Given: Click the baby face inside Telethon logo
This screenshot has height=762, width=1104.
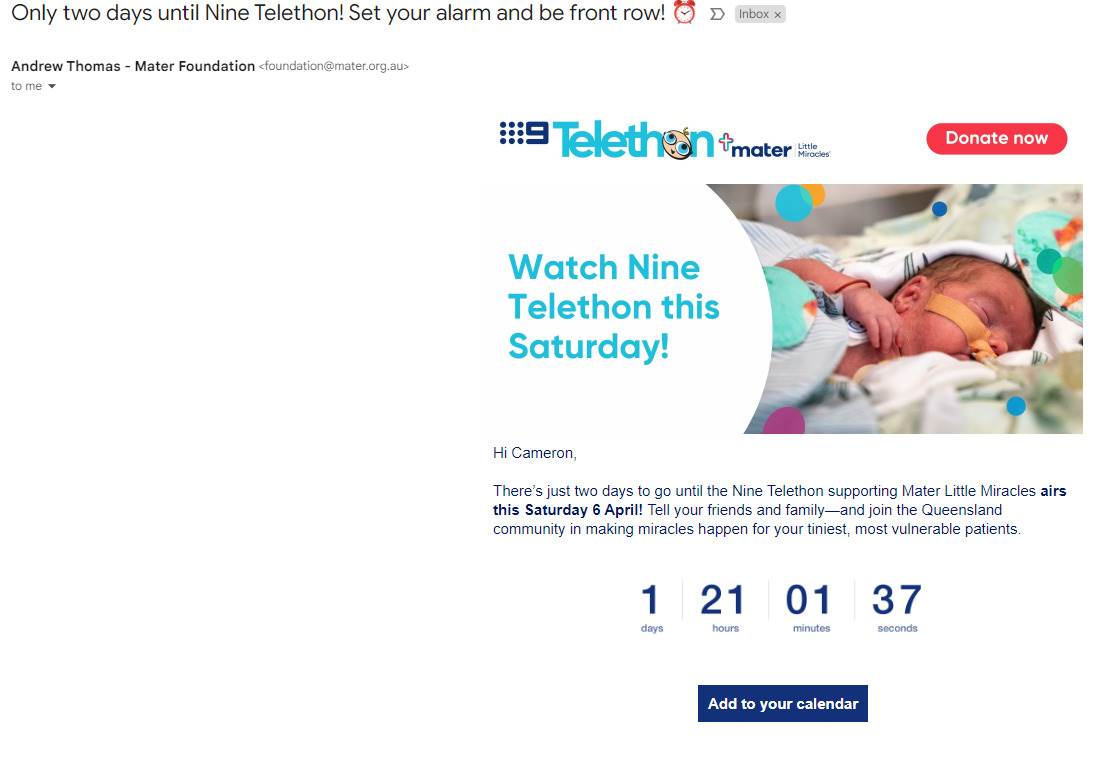Looking at the screenshot, I should 679,144.
